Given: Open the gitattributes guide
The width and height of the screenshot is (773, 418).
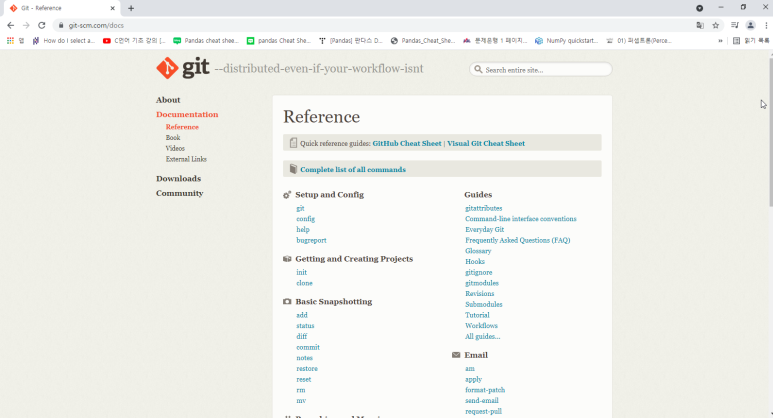Looking at the screenshot, I should coord(484,209).
